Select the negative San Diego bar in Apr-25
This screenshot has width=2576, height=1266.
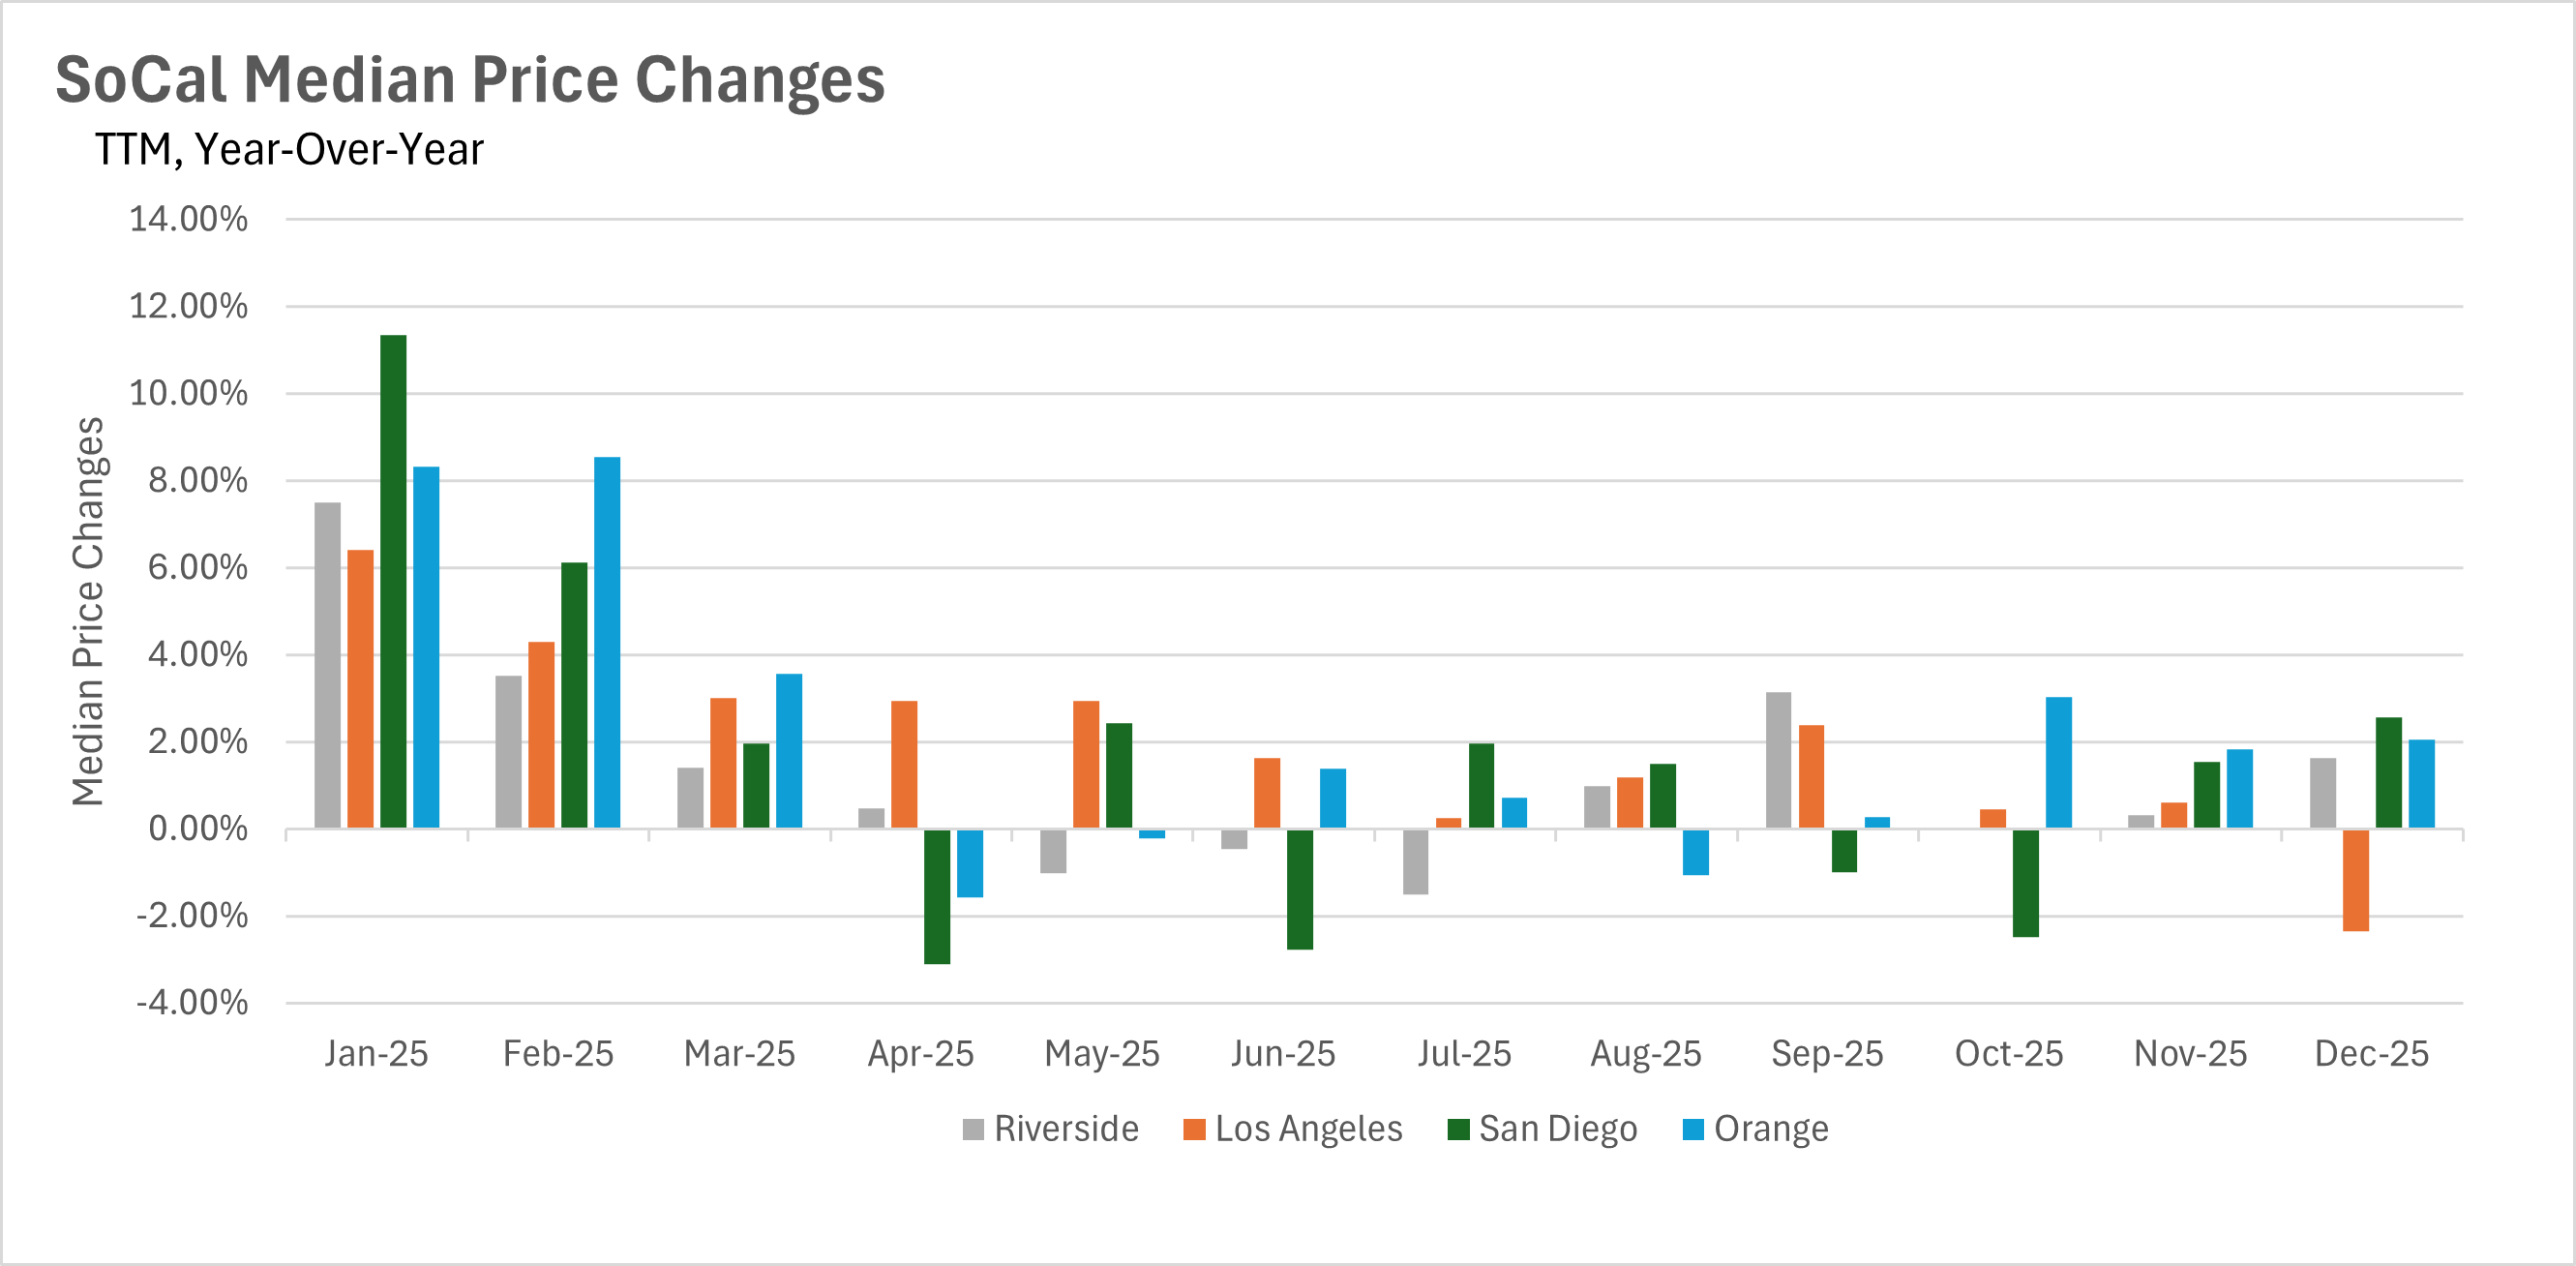937,896
